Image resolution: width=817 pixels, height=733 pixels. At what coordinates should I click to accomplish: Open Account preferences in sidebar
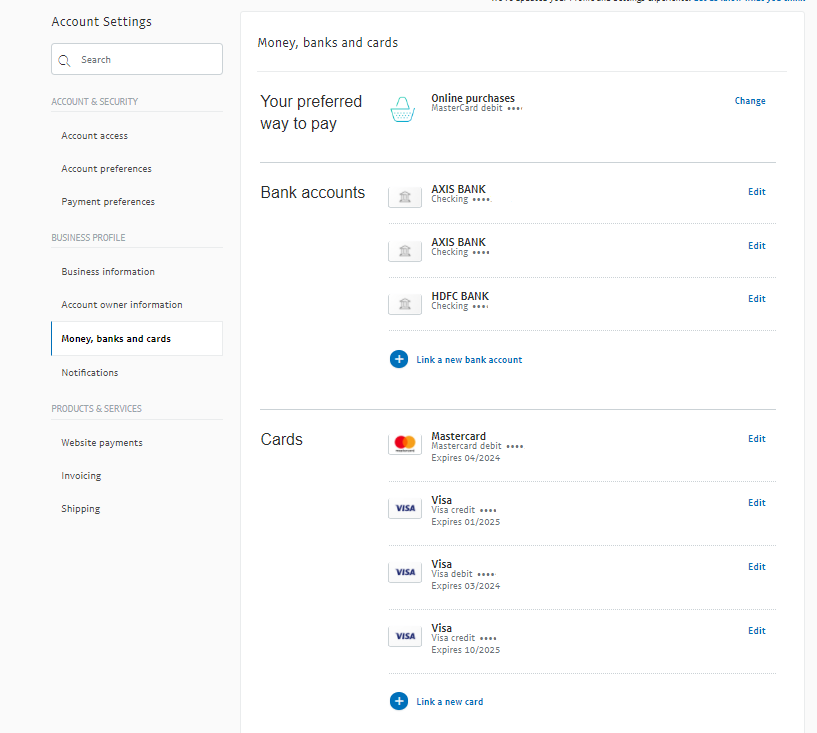click(x=107, y=169)
